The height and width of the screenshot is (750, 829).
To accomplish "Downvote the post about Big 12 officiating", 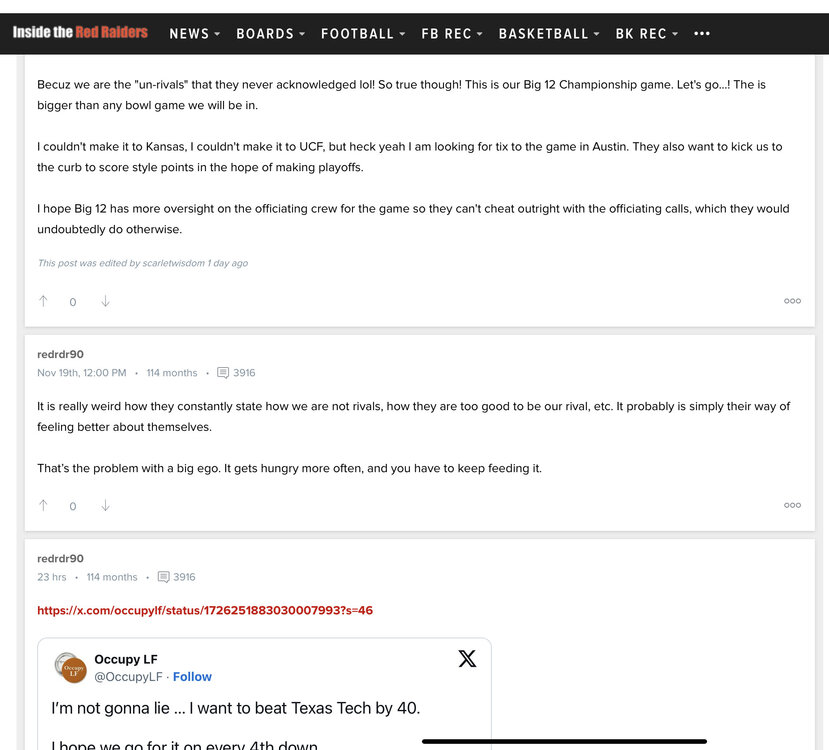I will [x=105, y=301].
